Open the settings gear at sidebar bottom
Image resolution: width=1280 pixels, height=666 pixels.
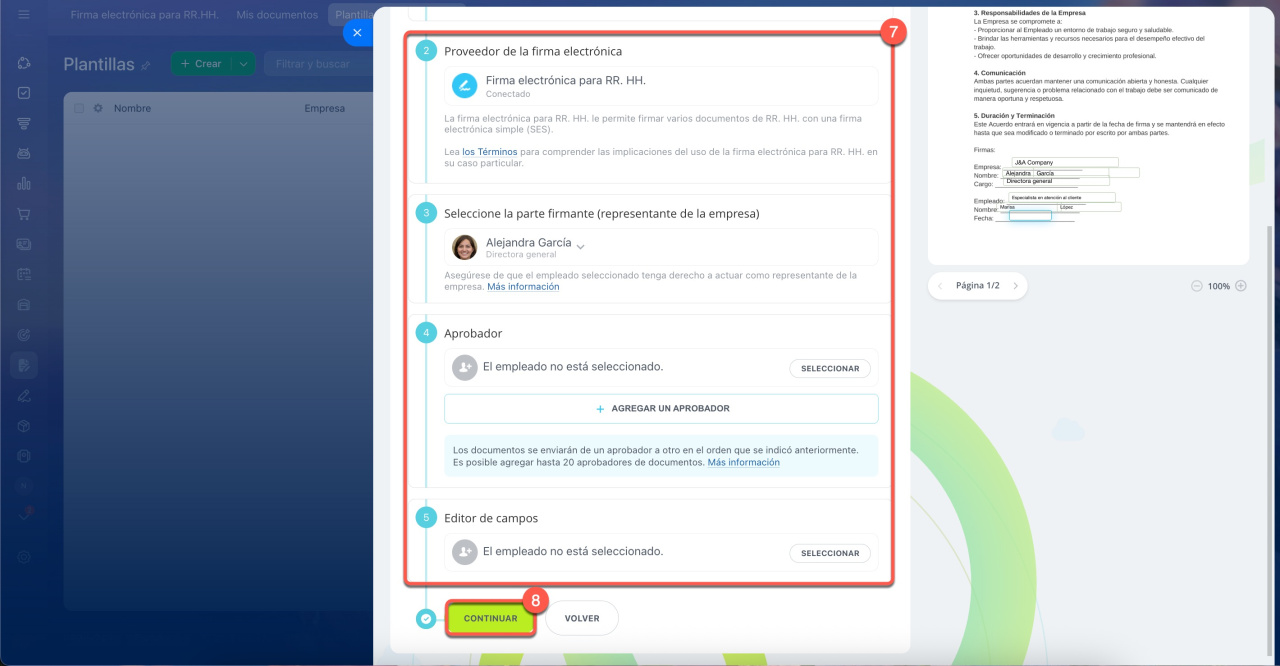pos(24,556)
